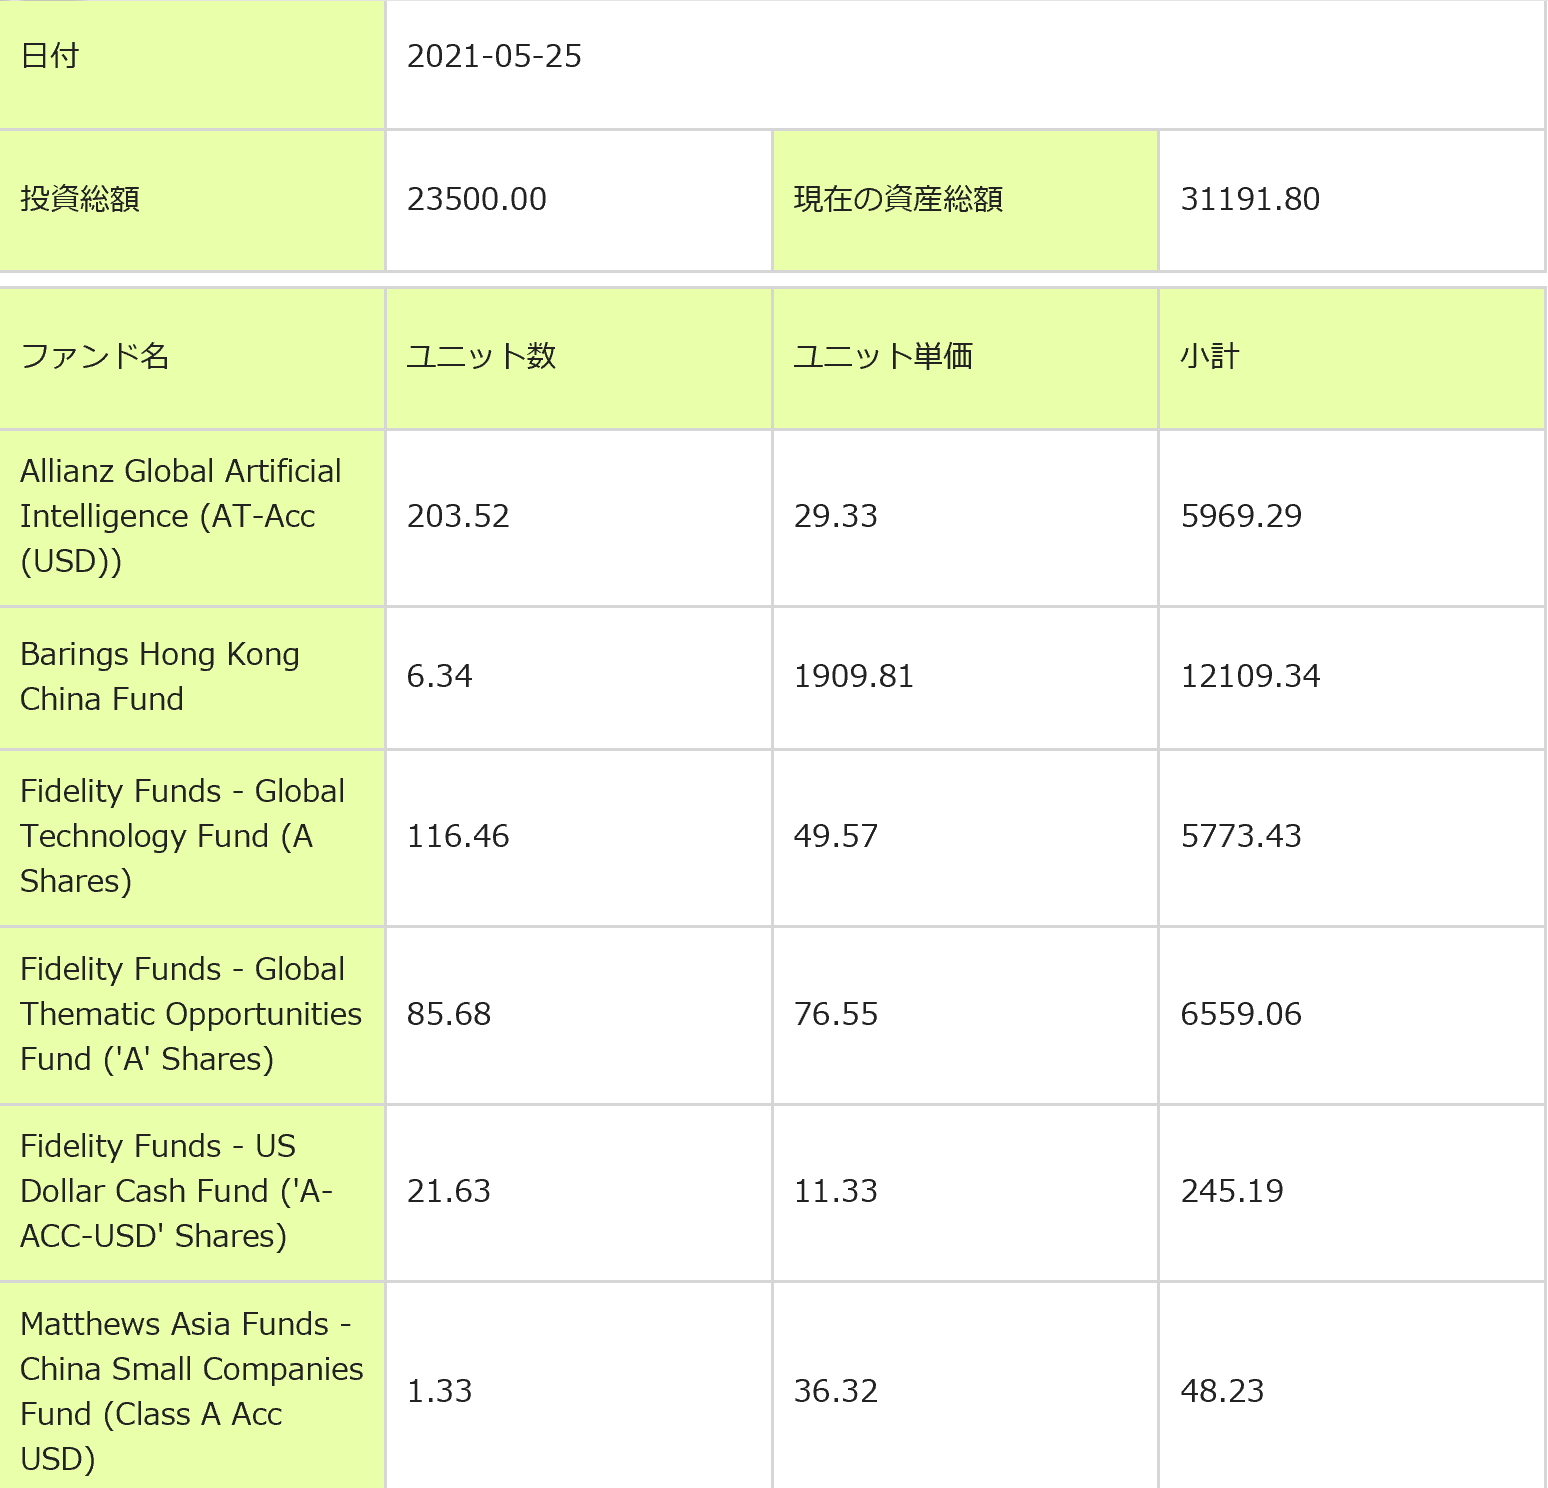Click the Barings subtotal 12109.34
This screenshot has width=1548, height=1488.
(x=1250, y=676)
